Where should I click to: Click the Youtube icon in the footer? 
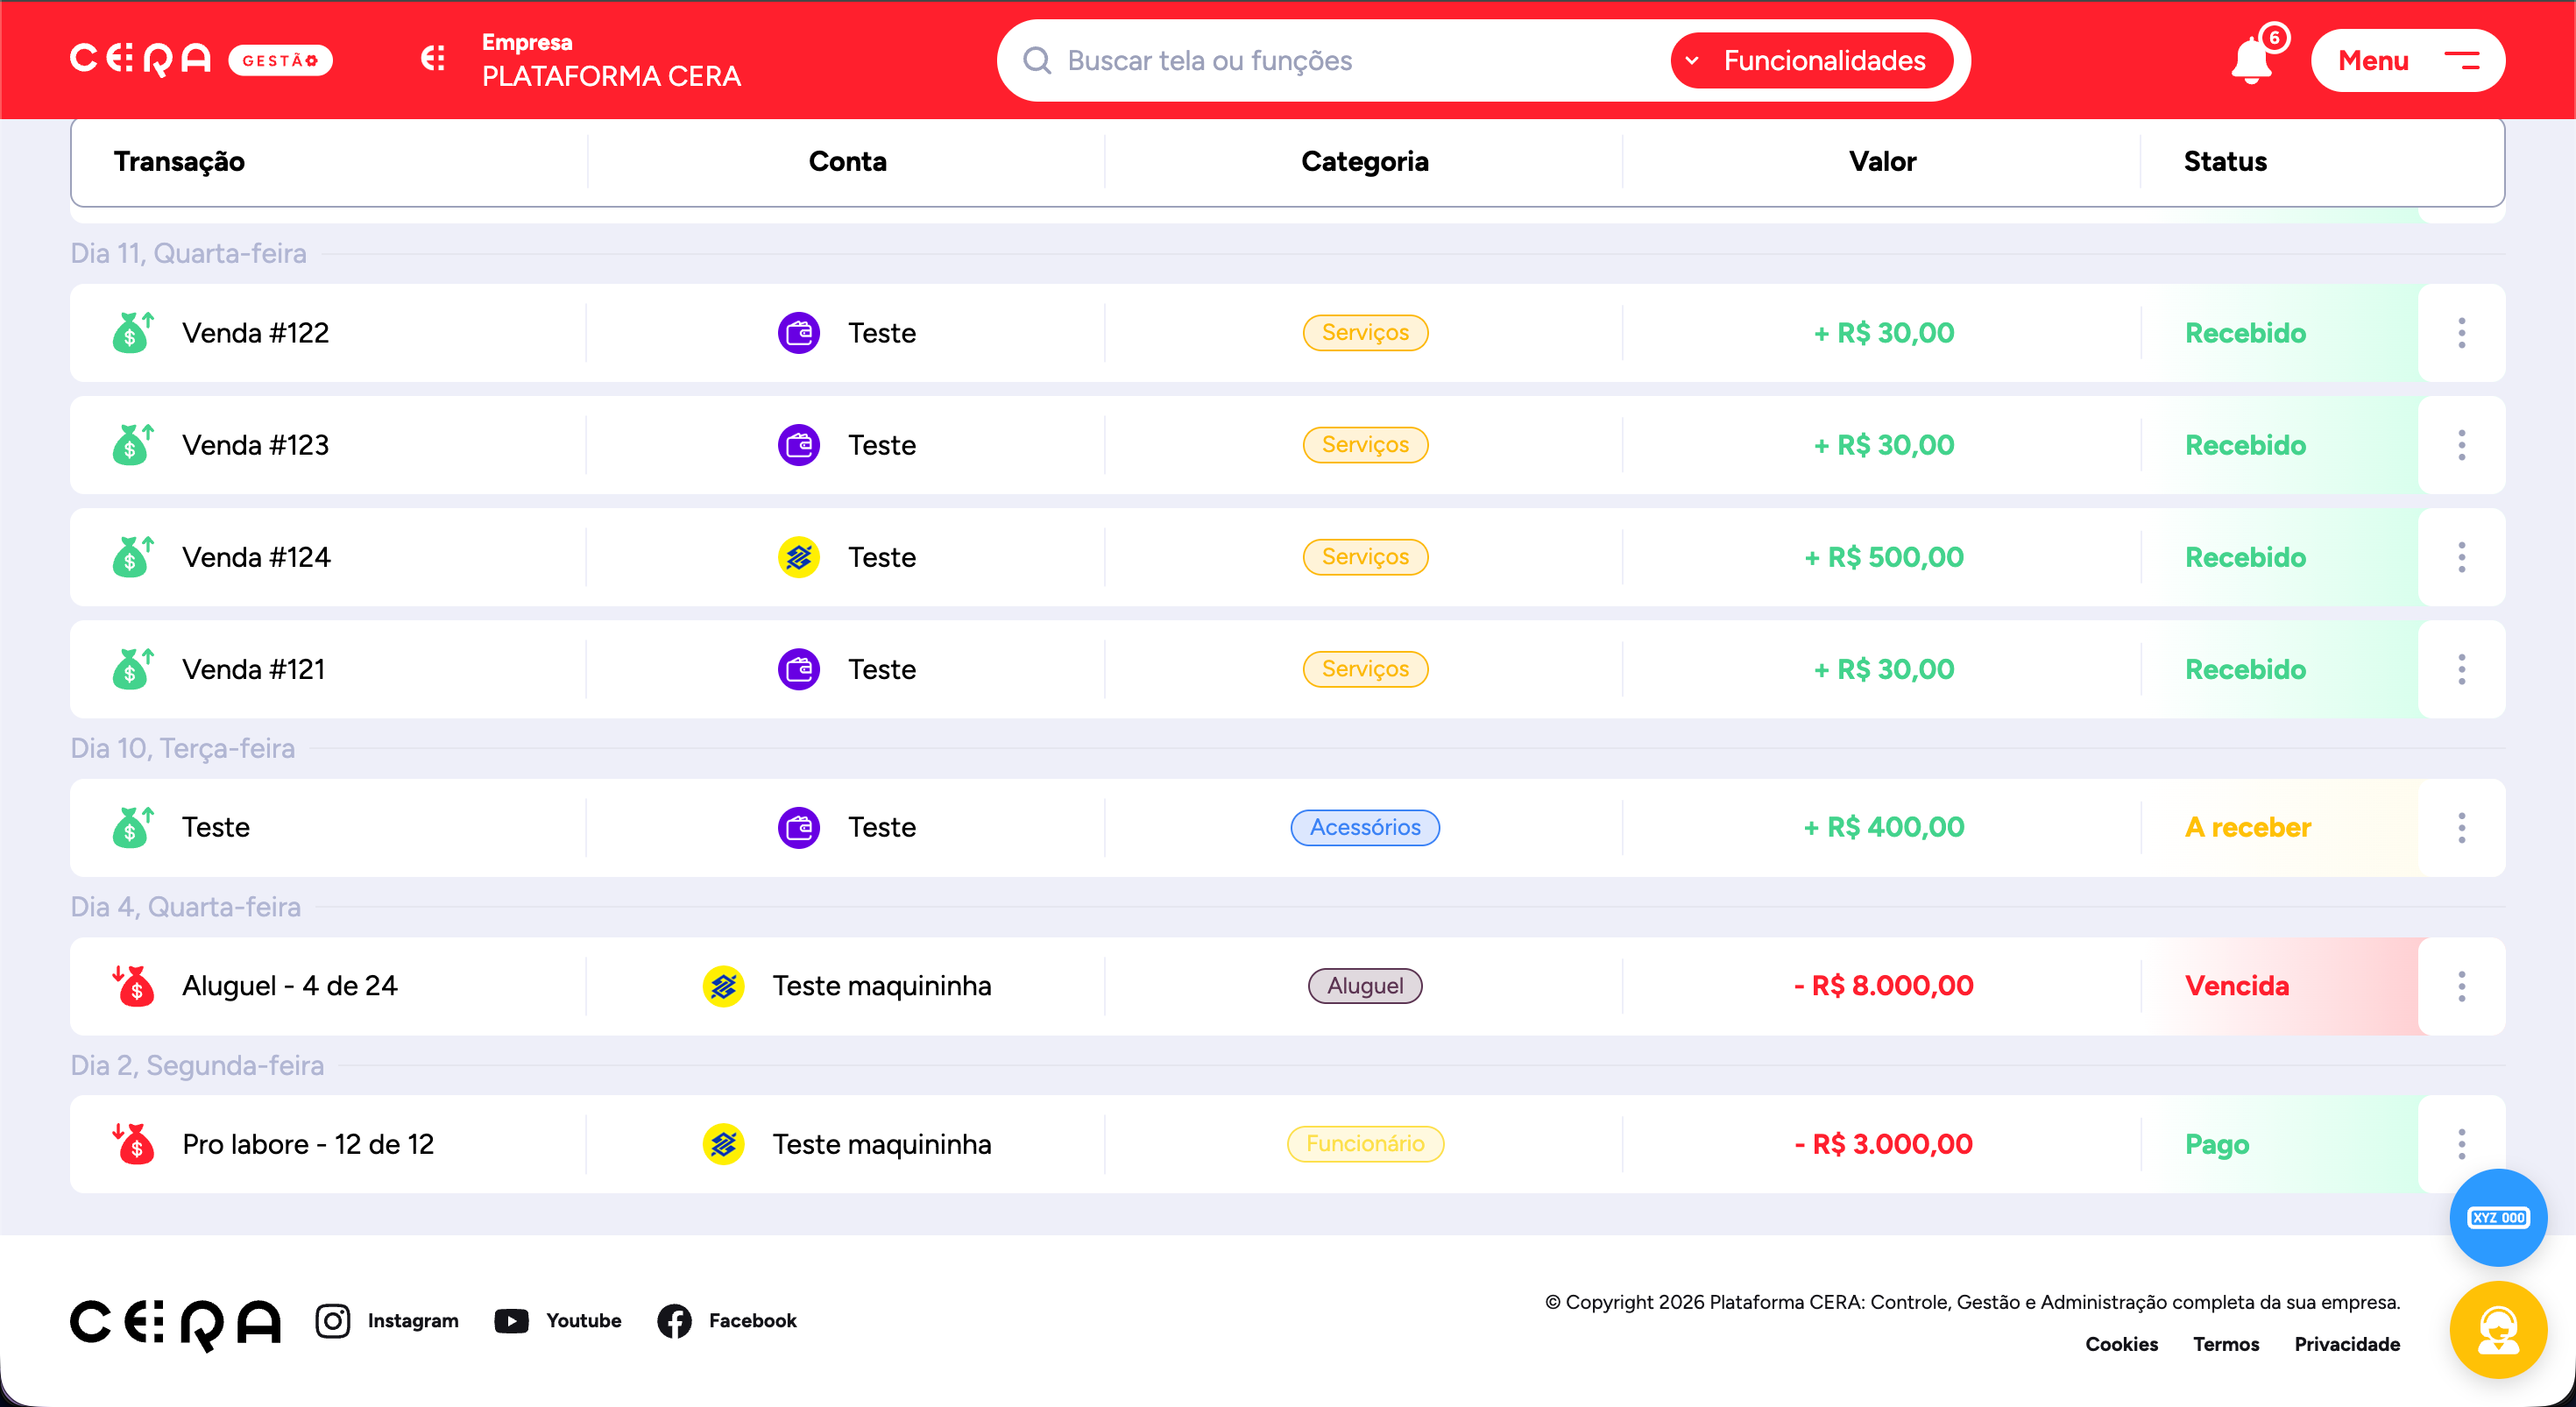tap(512, 1320)
